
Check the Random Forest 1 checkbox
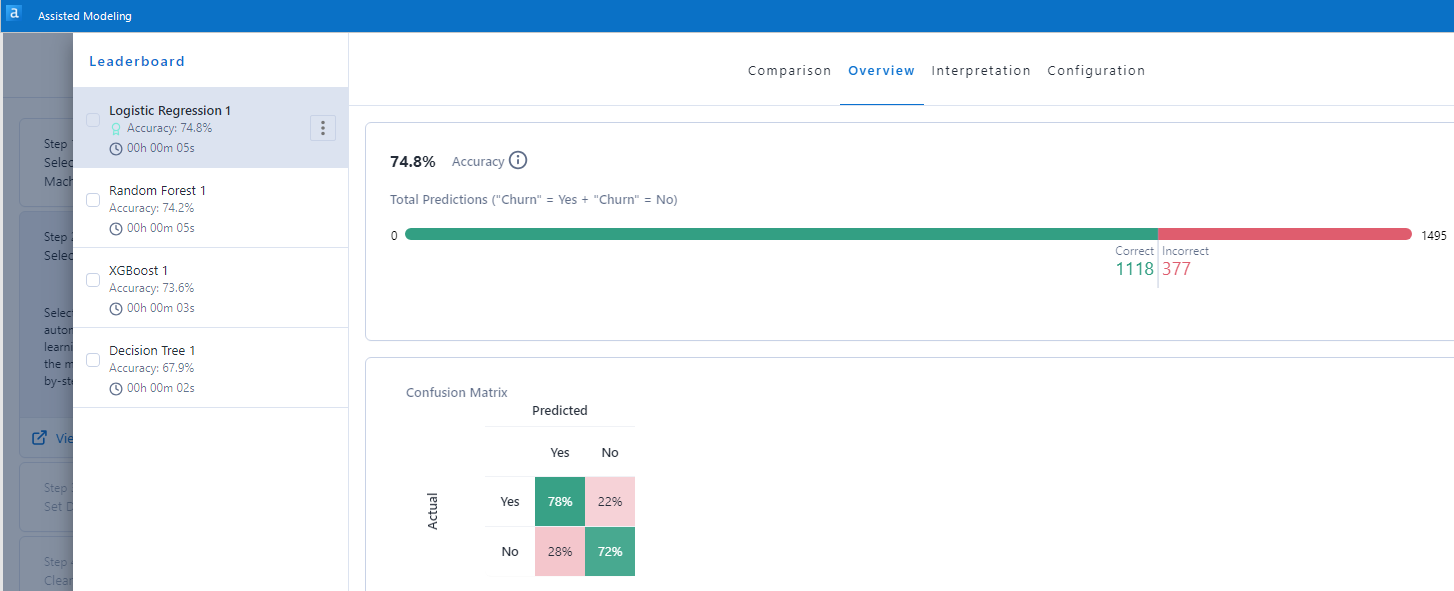(92, 199)
